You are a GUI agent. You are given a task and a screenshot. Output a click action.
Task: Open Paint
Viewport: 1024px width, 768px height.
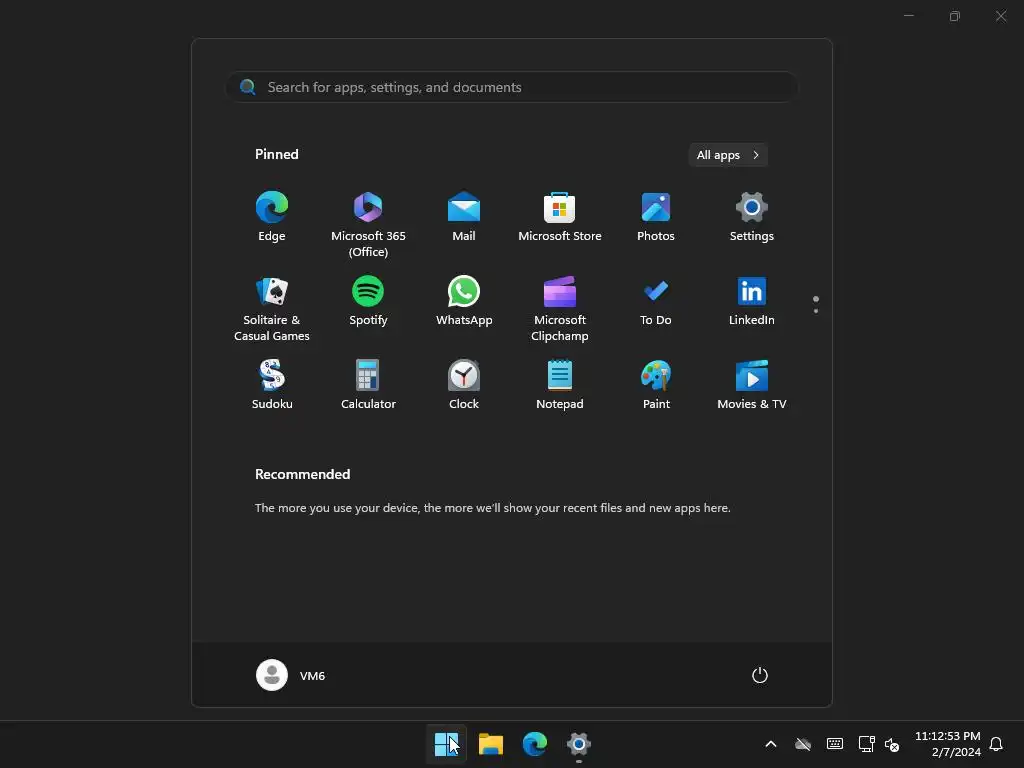point(656,385)
